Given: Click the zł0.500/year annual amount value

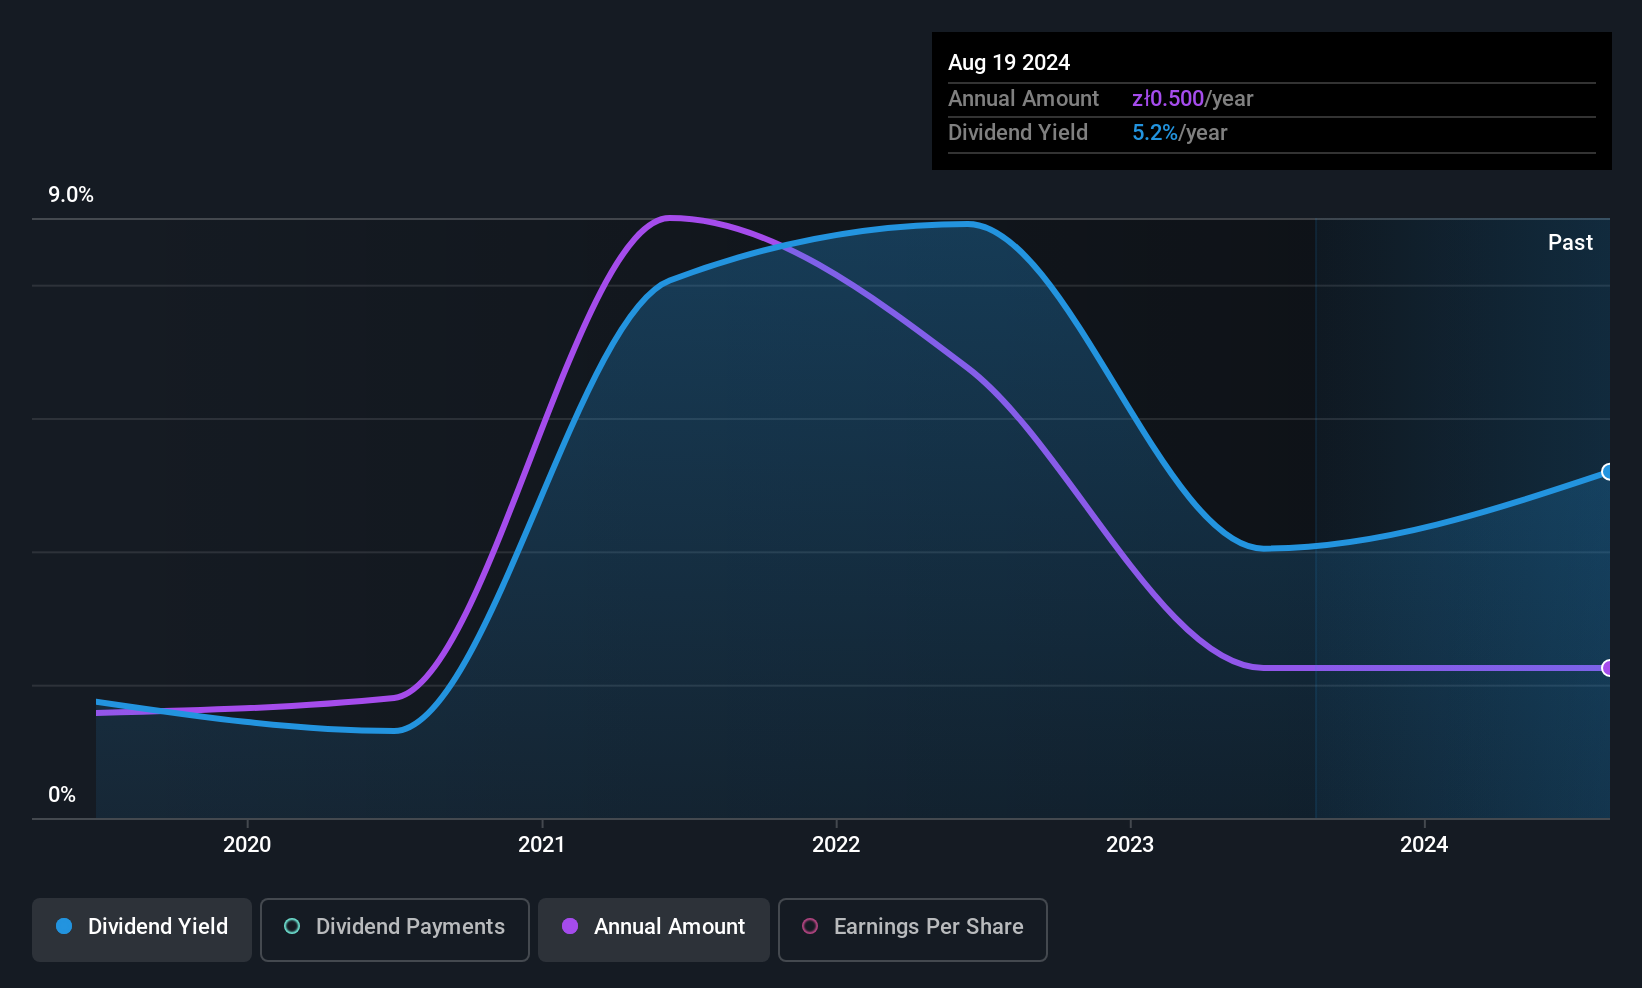Looking at the screenshot, I should 1192,99.
